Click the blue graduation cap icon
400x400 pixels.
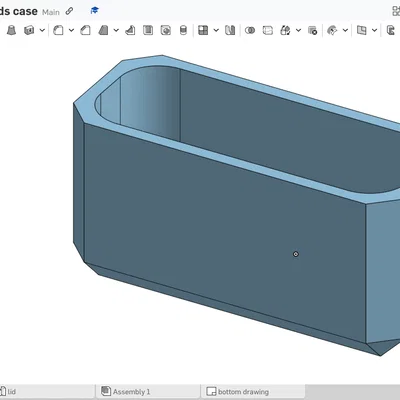95,11
